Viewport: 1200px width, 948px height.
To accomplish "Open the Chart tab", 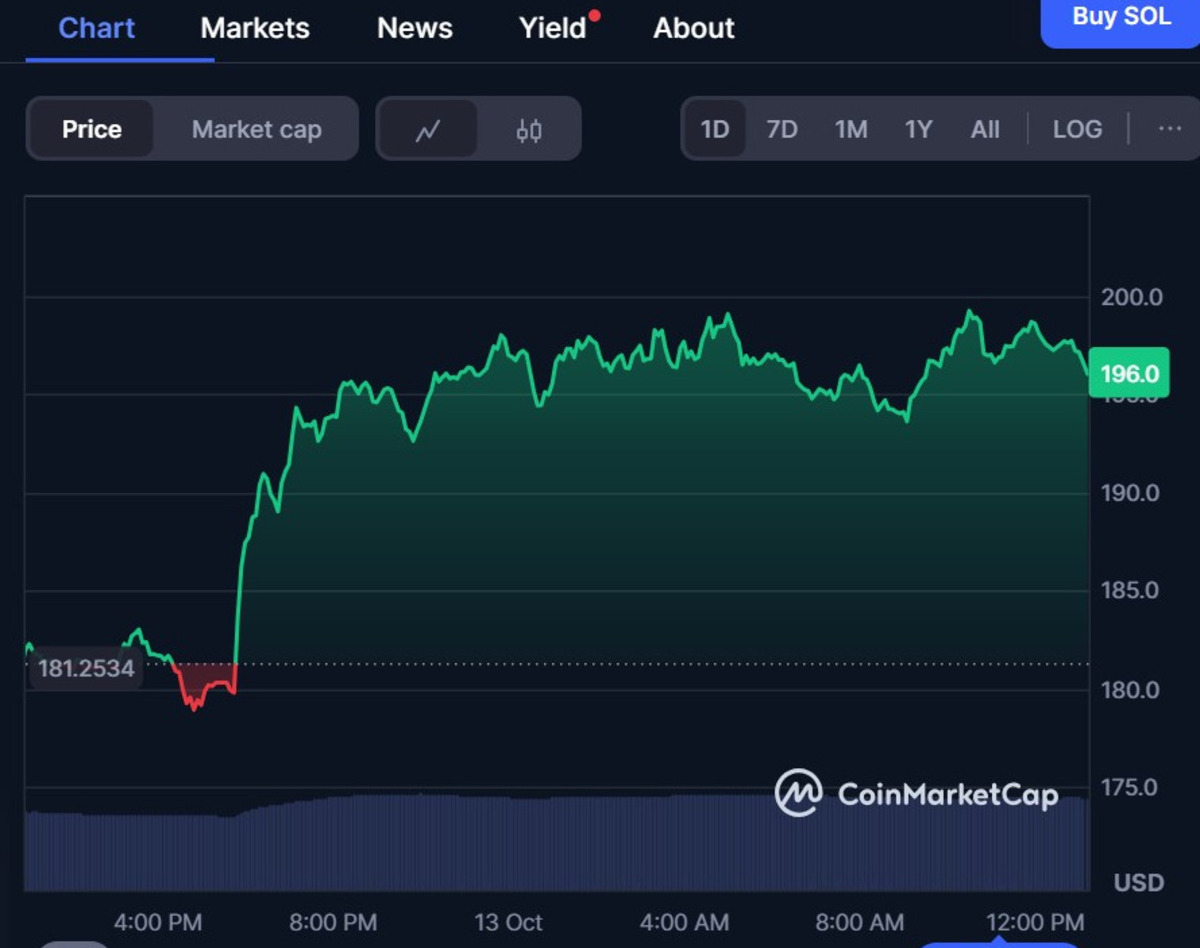I will pyautogui.click(x=97, y=28).
